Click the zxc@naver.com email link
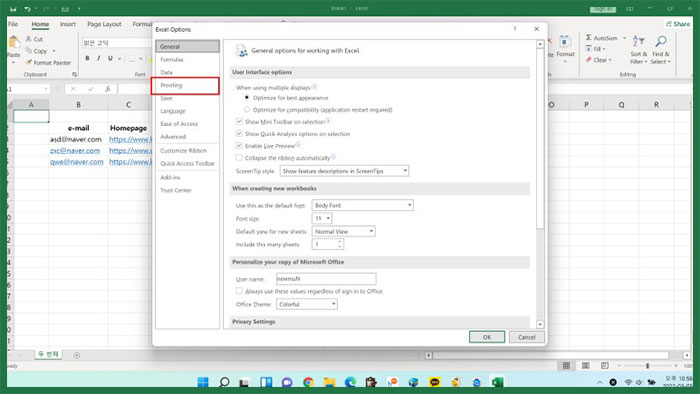Image resolution: width=700 pixels, height=394 pixels. coord(75,151)
